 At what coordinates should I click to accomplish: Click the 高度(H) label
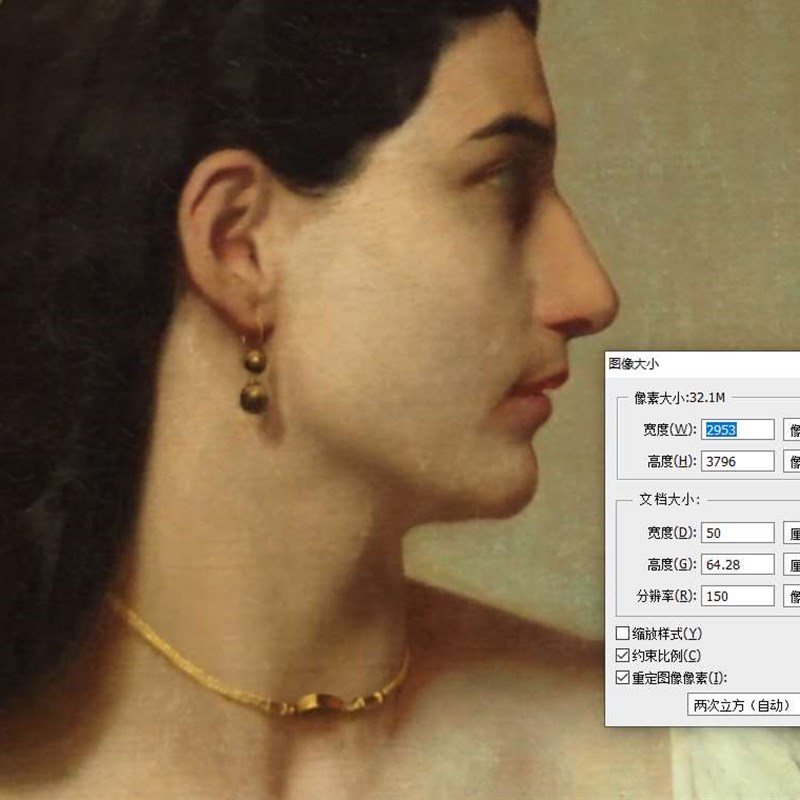pyautogui.click(x=672, y=461)
